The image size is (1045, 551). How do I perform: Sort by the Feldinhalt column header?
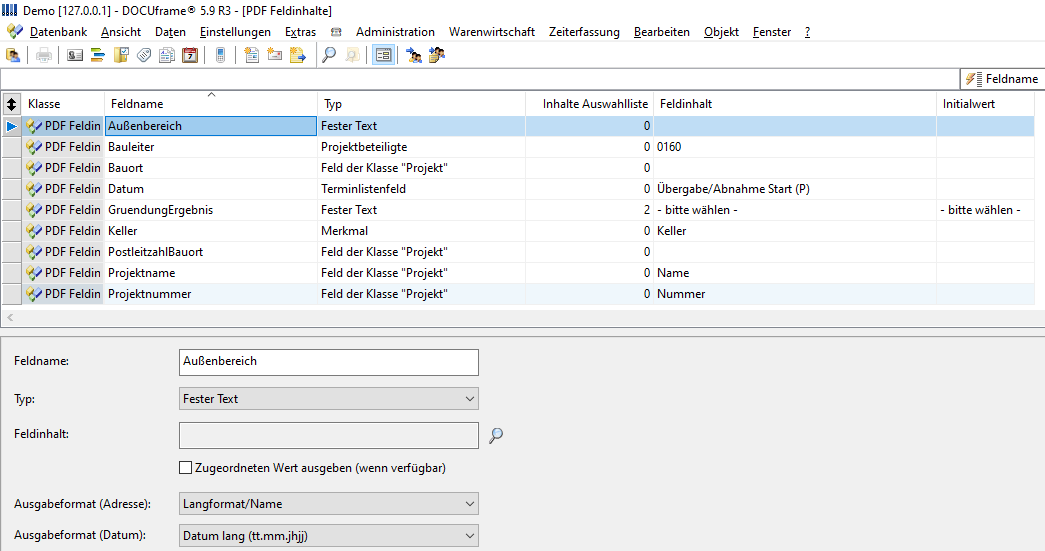coord(795,104)
